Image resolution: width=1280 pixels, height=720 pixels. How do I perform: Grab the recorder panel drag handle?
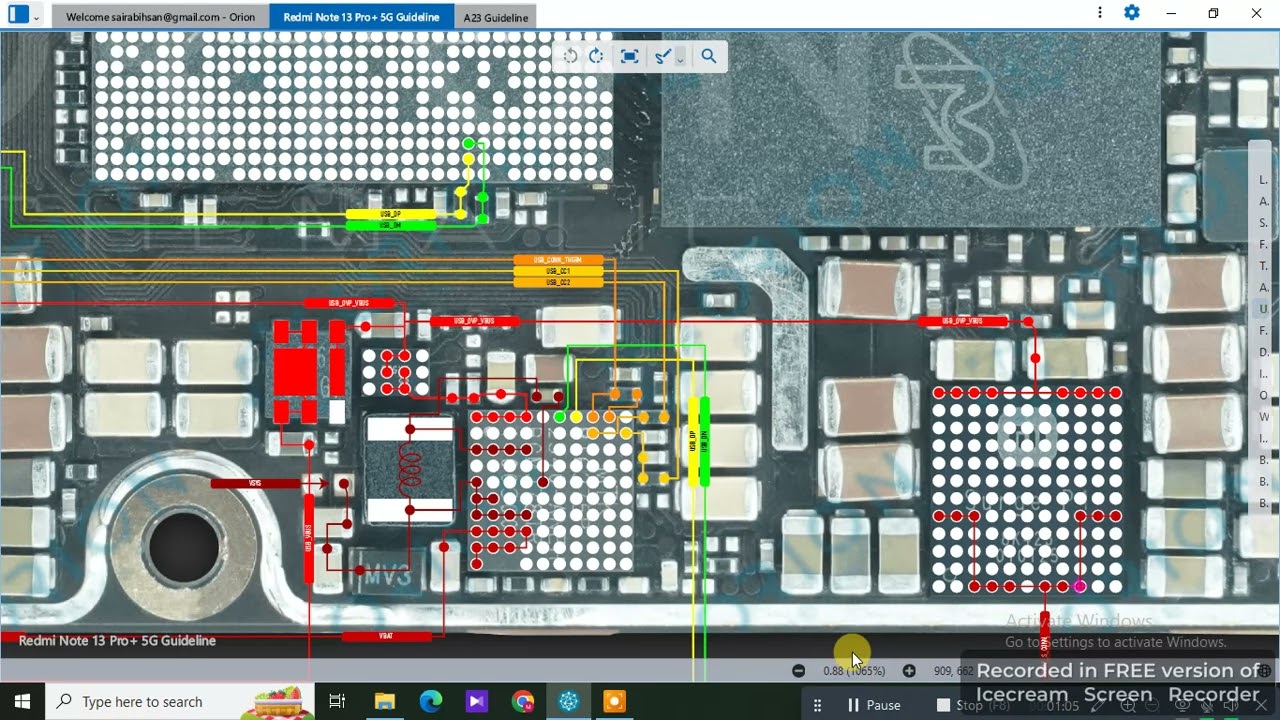(x=817, y=705)
